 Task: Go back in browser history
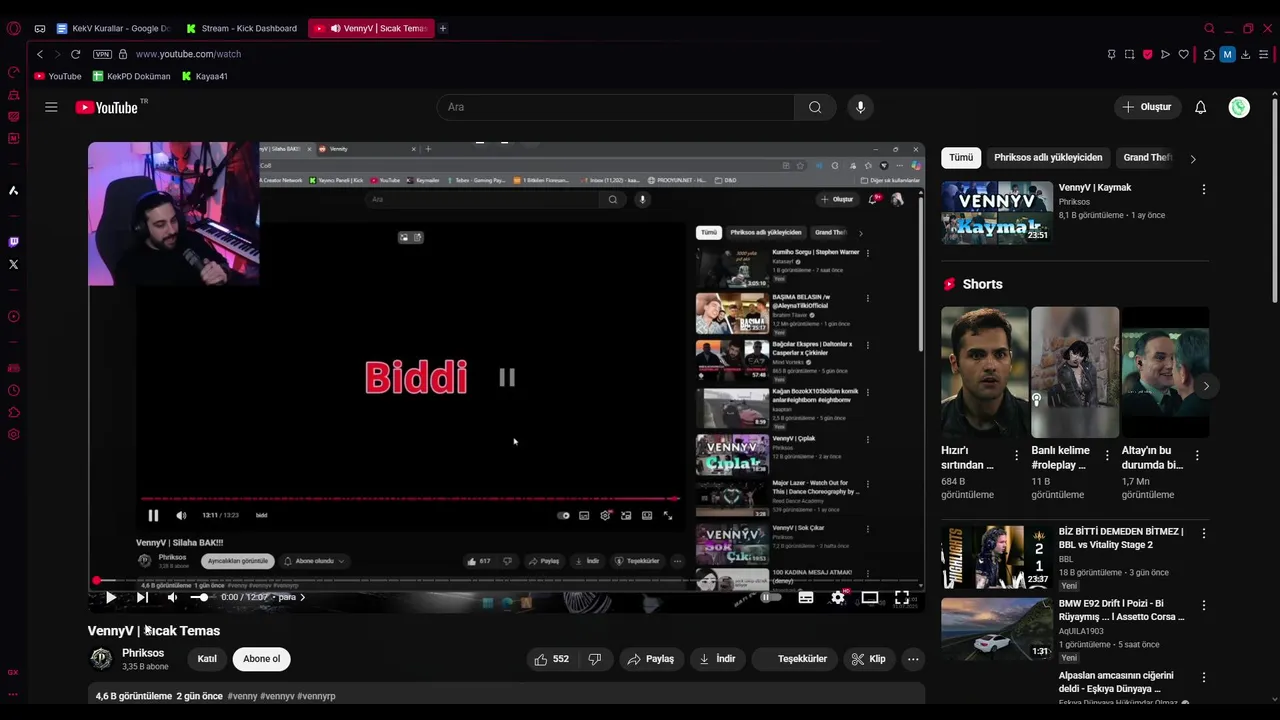coord(40,54)
